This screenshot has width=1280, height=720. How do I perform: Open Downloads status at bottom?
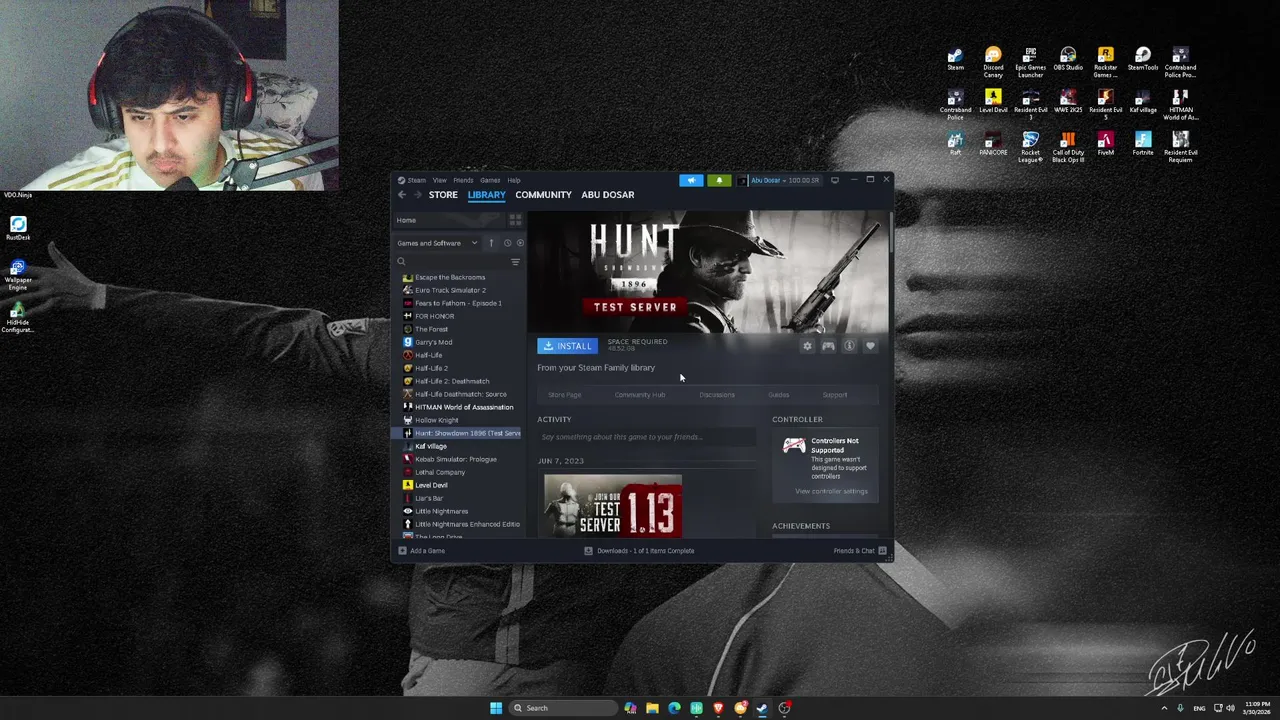tap(639, 551)
